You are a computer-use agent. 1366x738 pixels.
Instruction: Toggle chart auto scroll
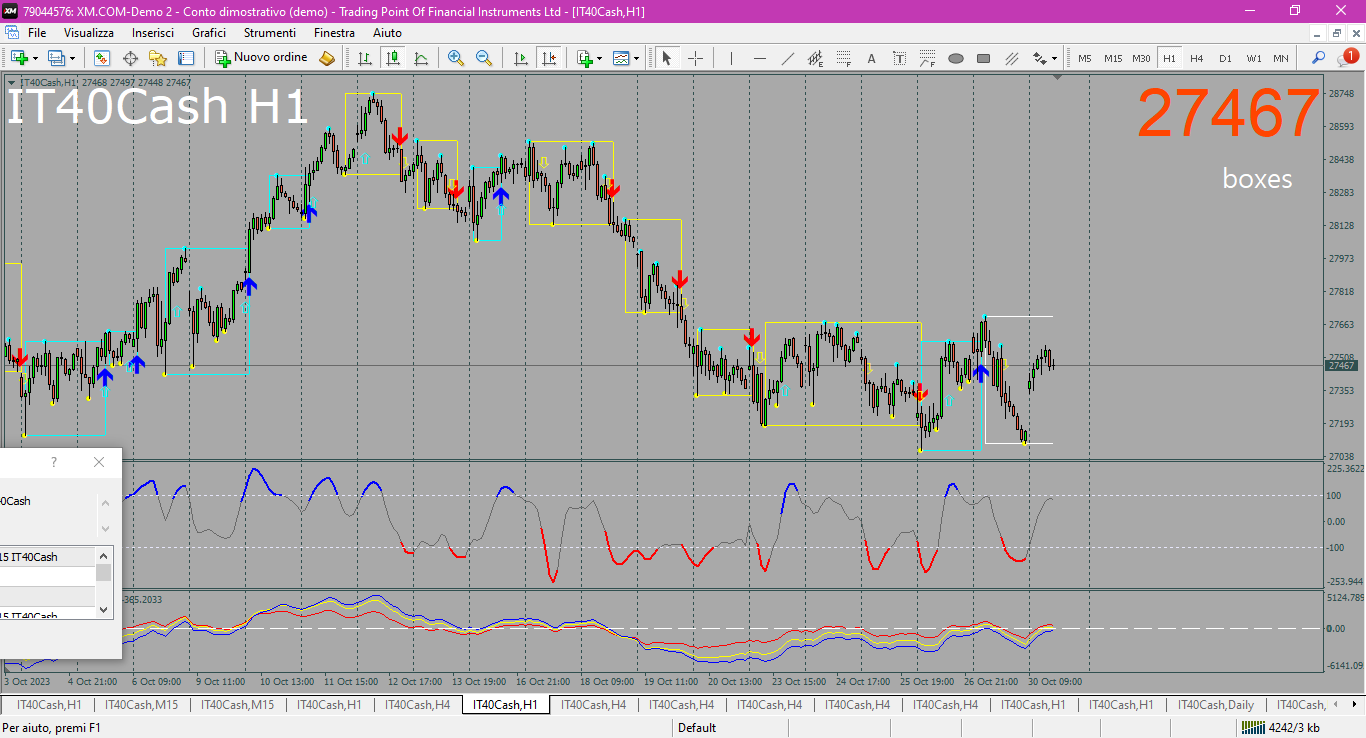[520, 58]
